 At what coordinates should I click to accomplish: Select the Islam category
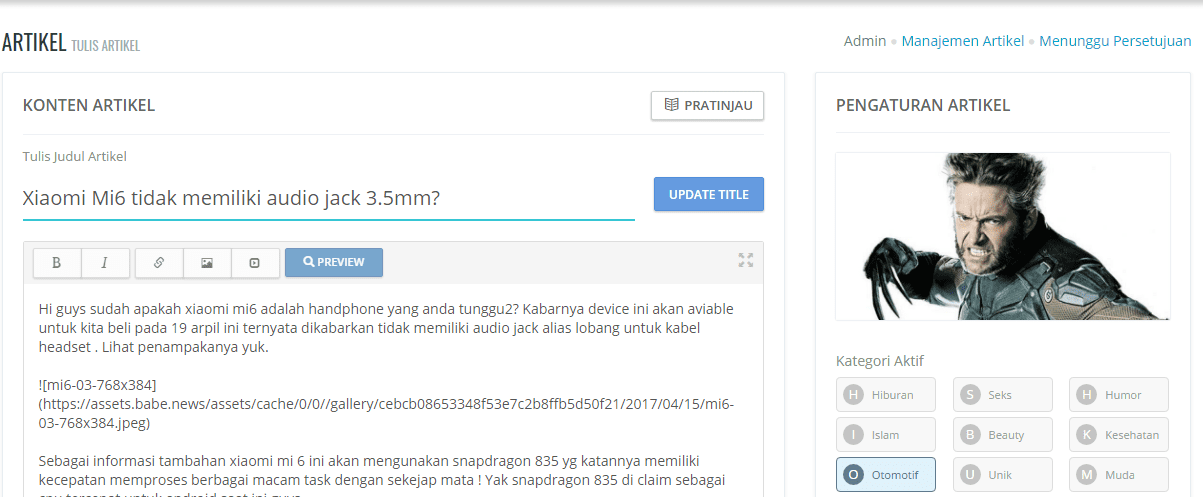[x=886, y=435]
